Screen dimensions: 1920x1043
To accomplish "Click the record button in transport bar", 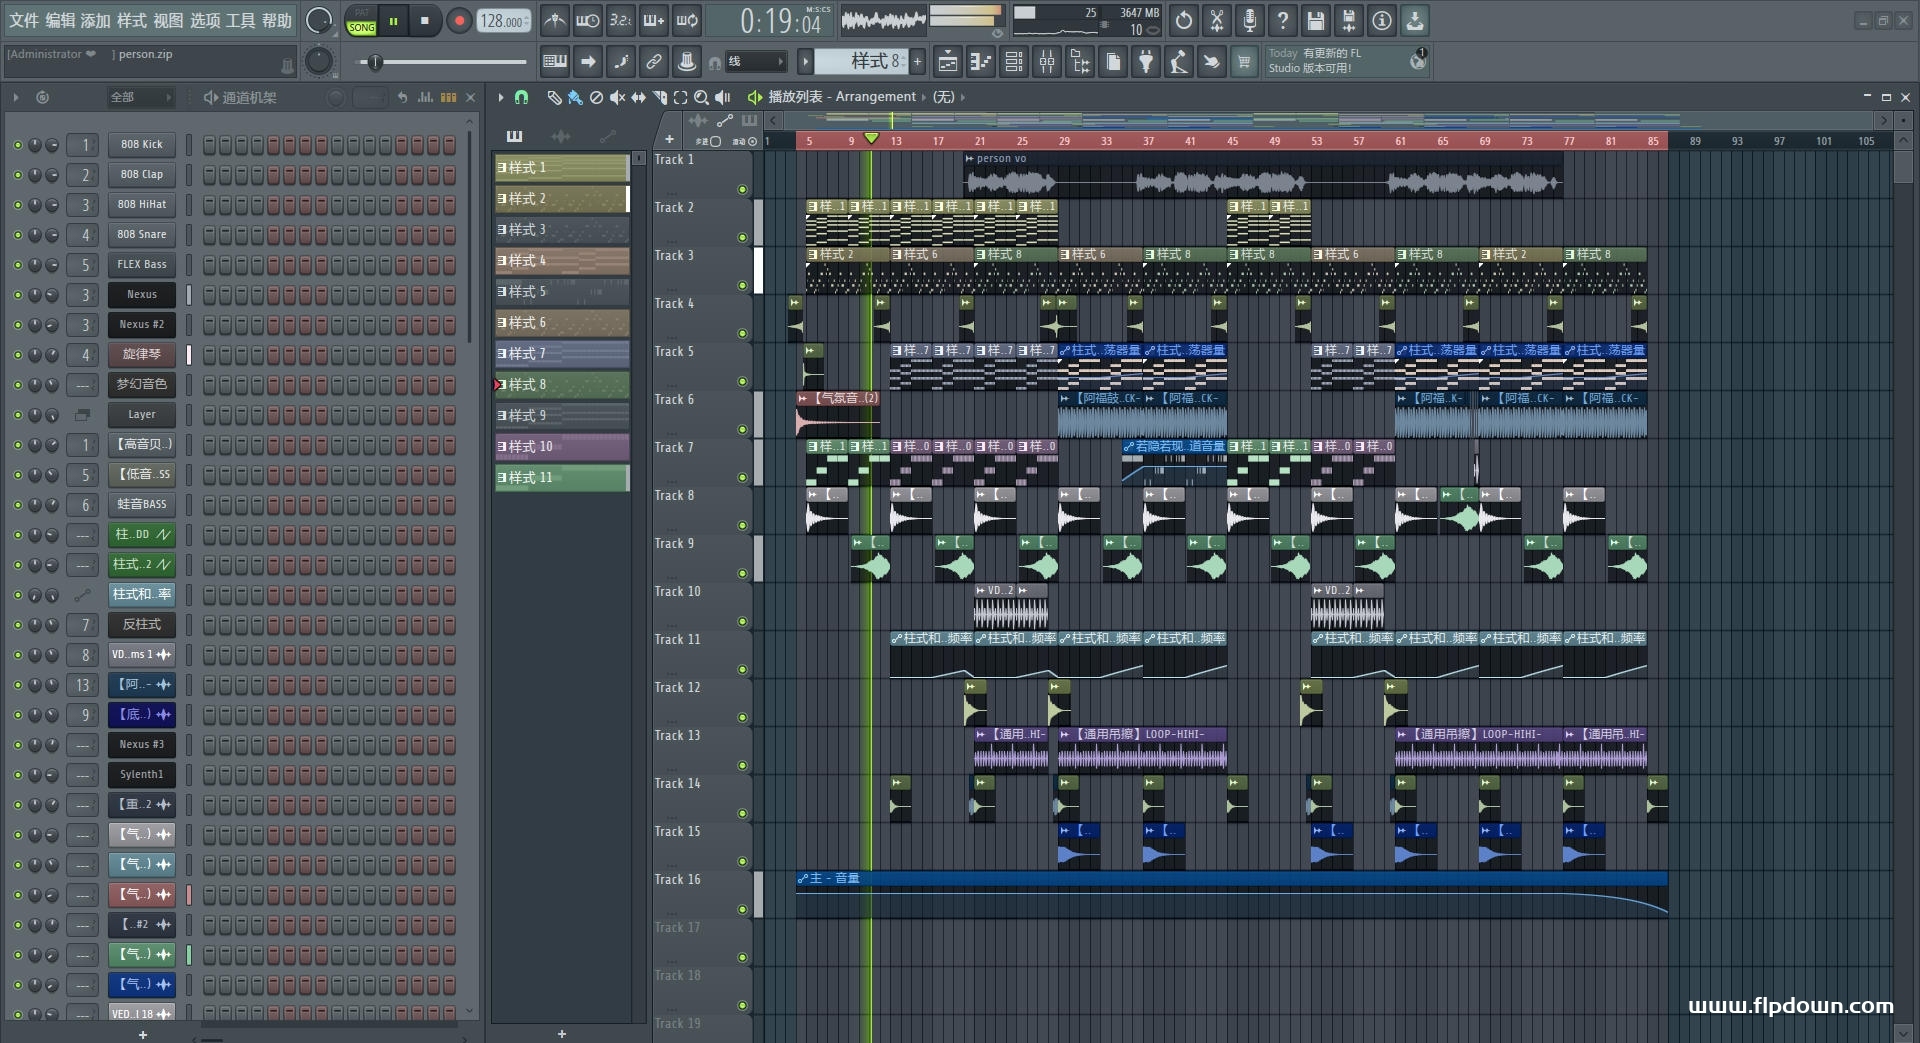I will click(459, 21).
